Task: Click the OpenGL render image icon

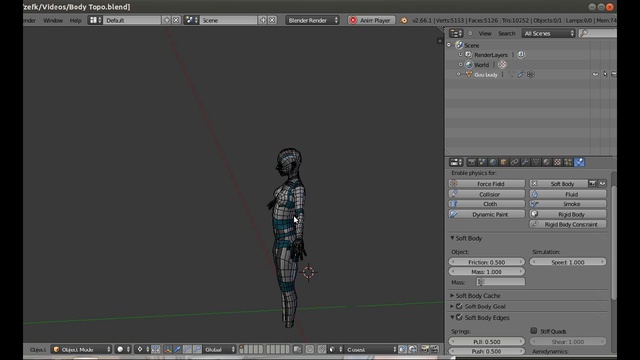Action: (x=424, y=349)
